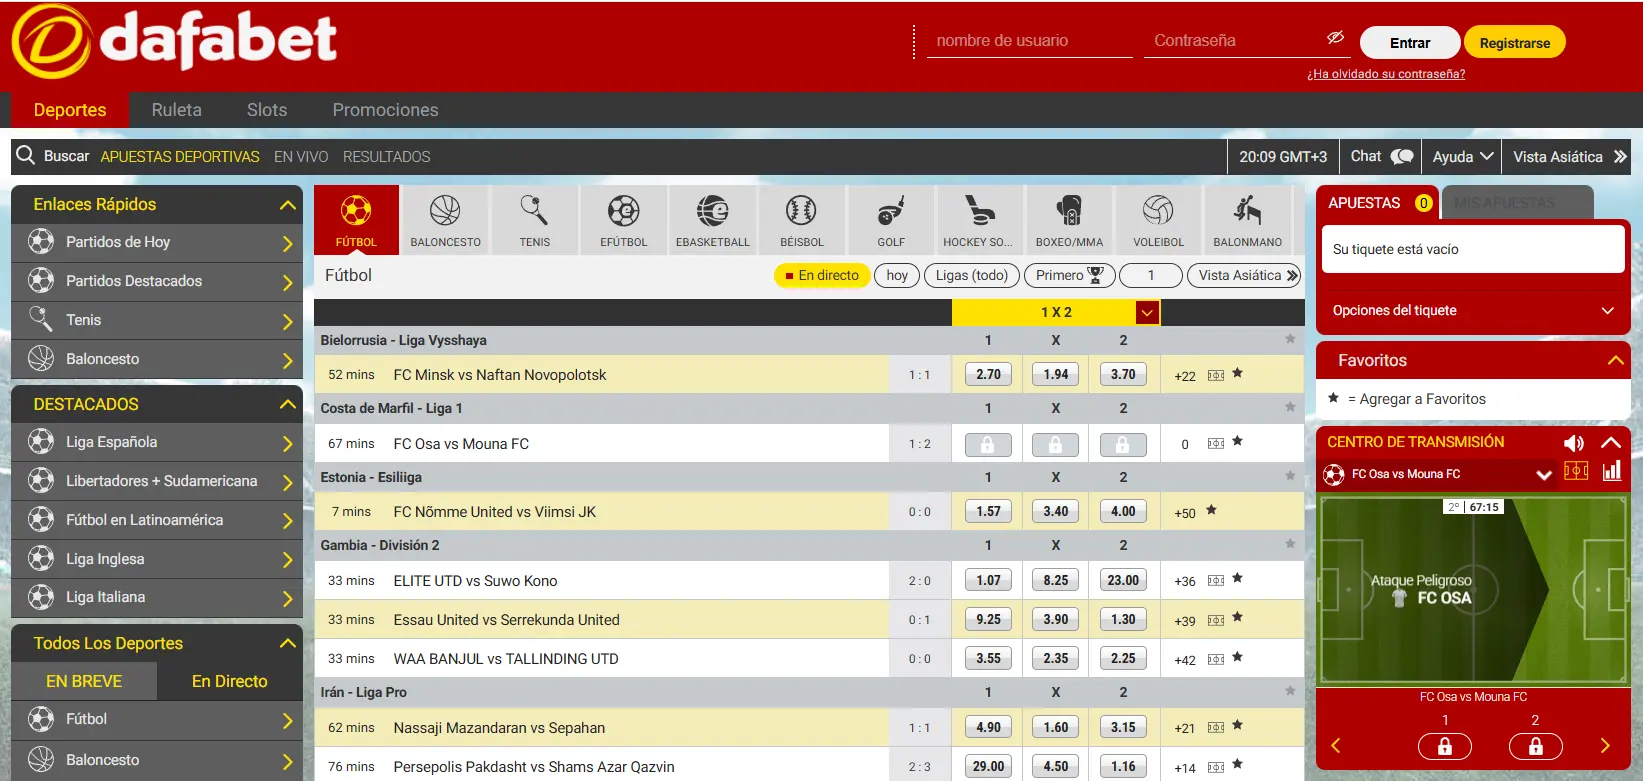Viewport: 1643px width, 781px height.
Task: Switch to En Directo sports tab
Action: pyautogui.click(x=229, y=681)
